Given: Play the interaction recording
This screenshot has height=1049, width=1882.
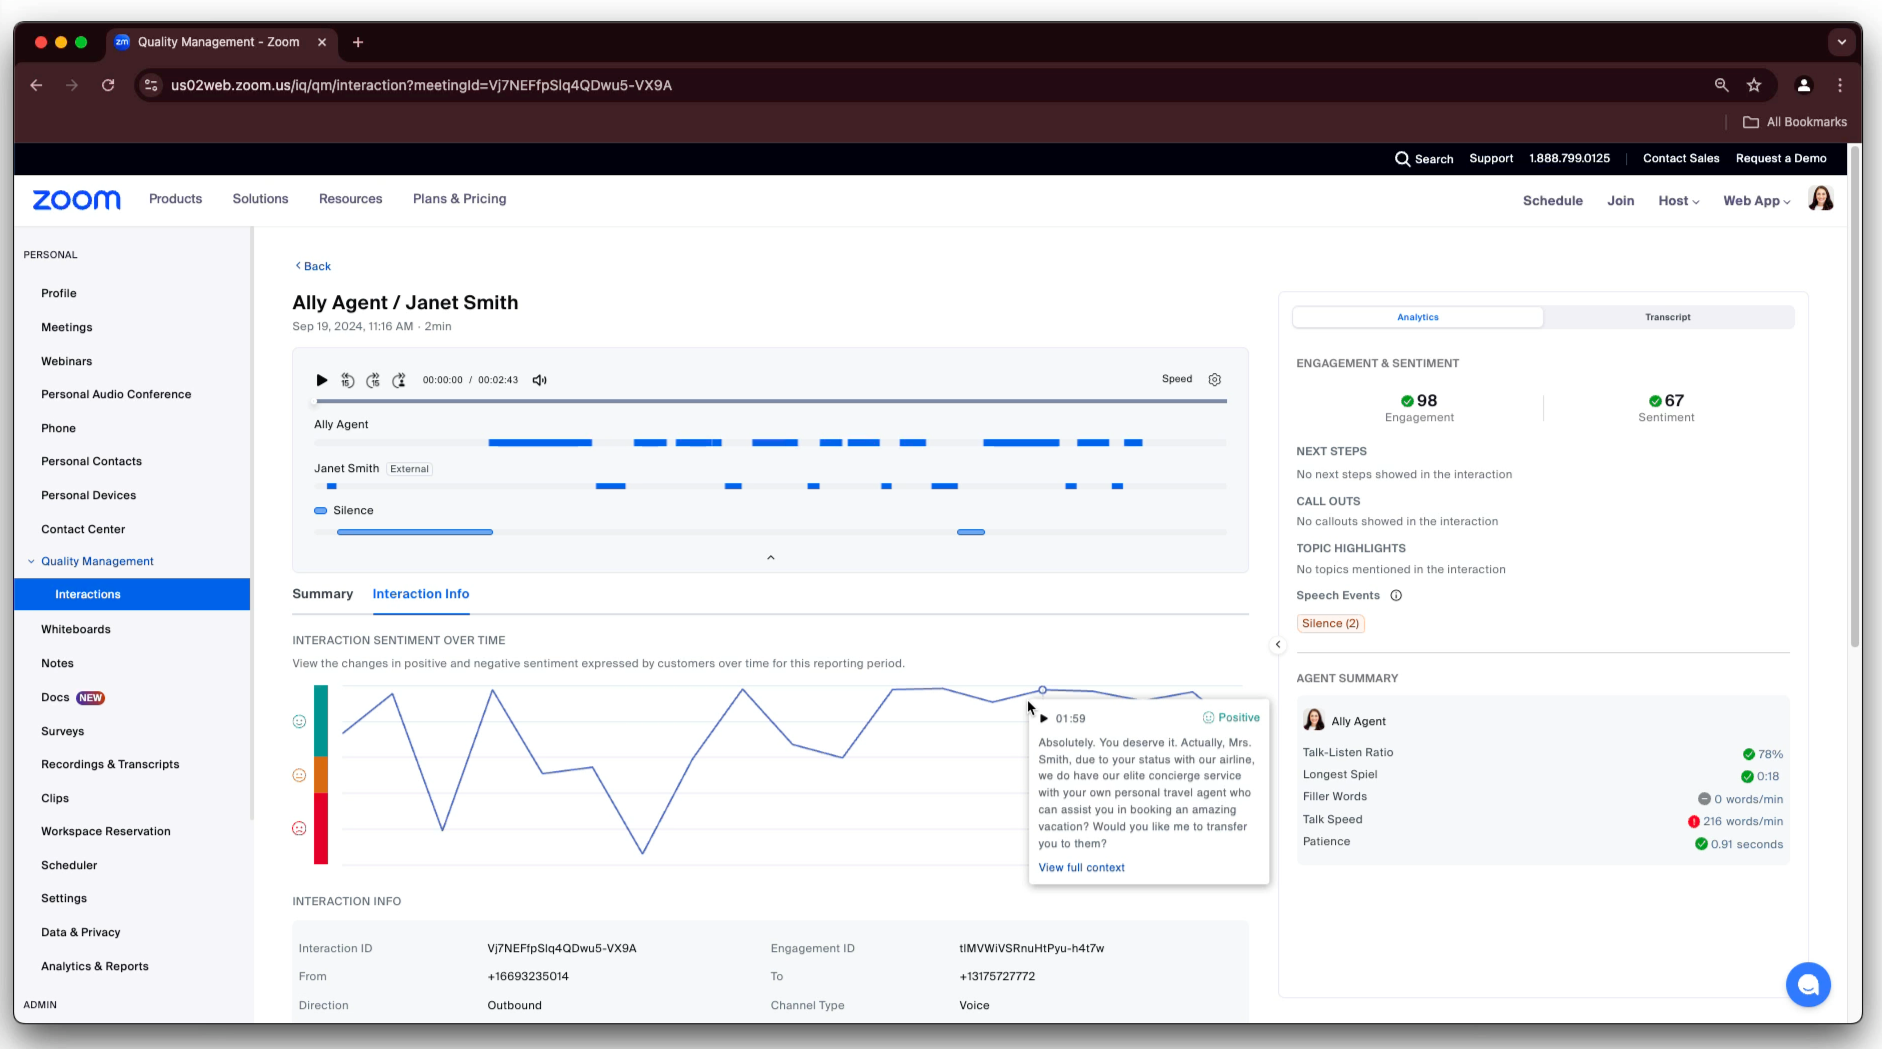Looking at the screenshot, I should [x=321, y=380].
